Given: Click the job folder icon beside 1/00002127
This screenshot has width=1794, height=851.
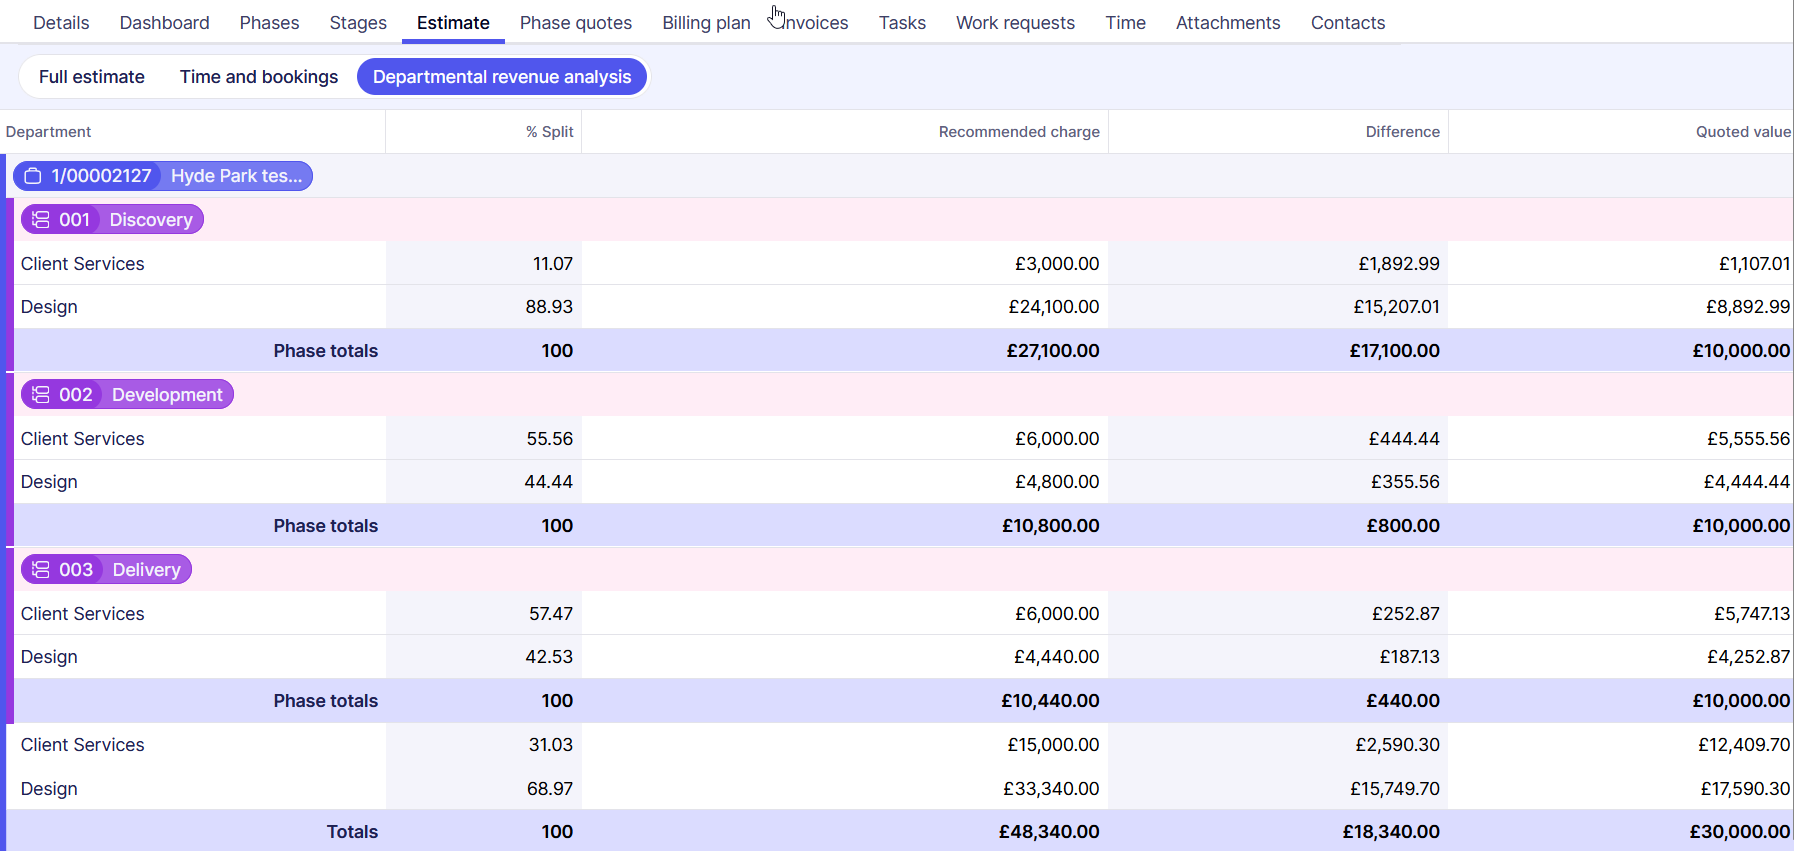Looking at the screenshot, I should click(33, 176).
